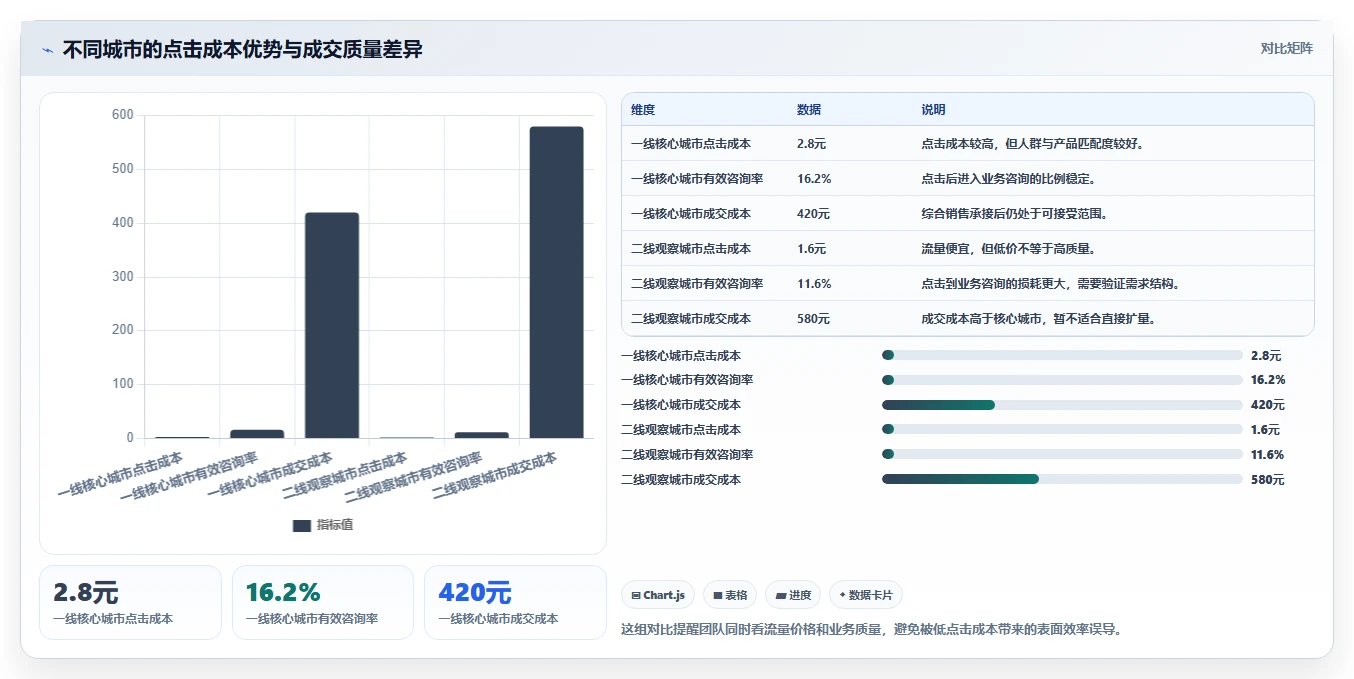Image resolution: width=1354 pixels, height=679 pixels.
Task: Click the 一线核心城市有效咨询率 bar in chart
Action: click(x=257, y=434)
